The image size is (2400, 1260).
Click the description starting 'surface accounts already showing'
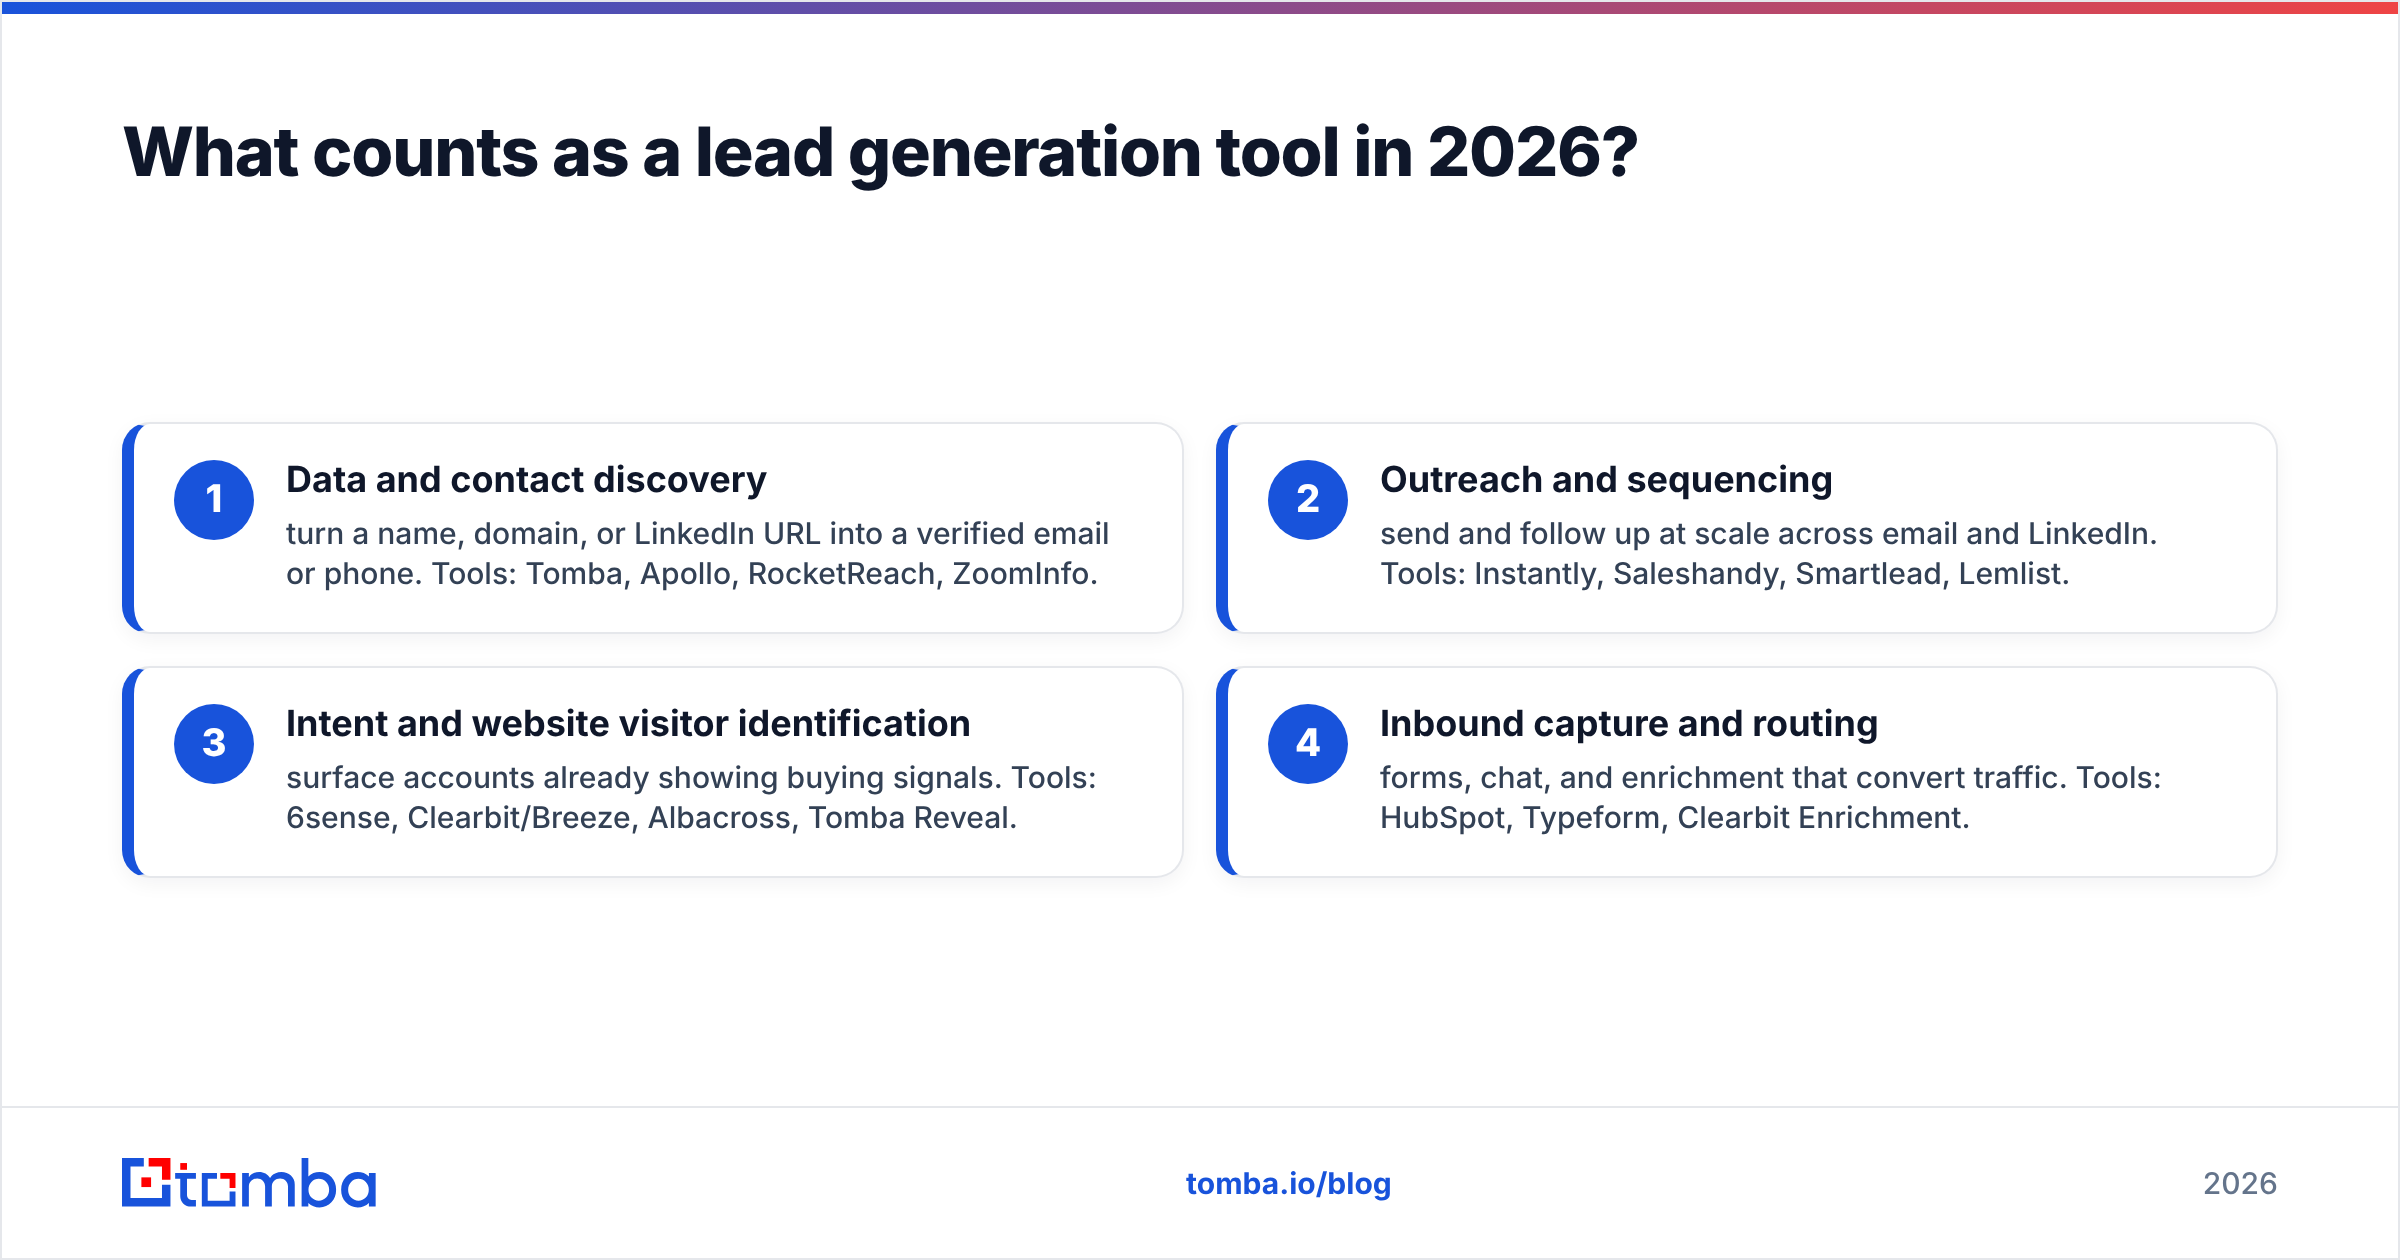[691, 798]
